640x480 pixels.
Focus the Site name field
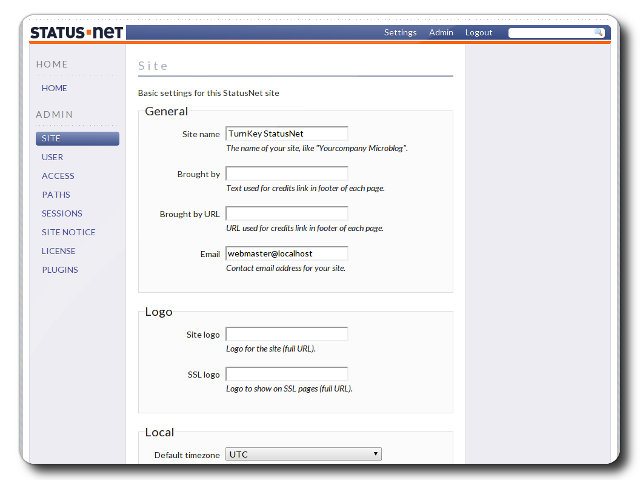coord(286,133)
